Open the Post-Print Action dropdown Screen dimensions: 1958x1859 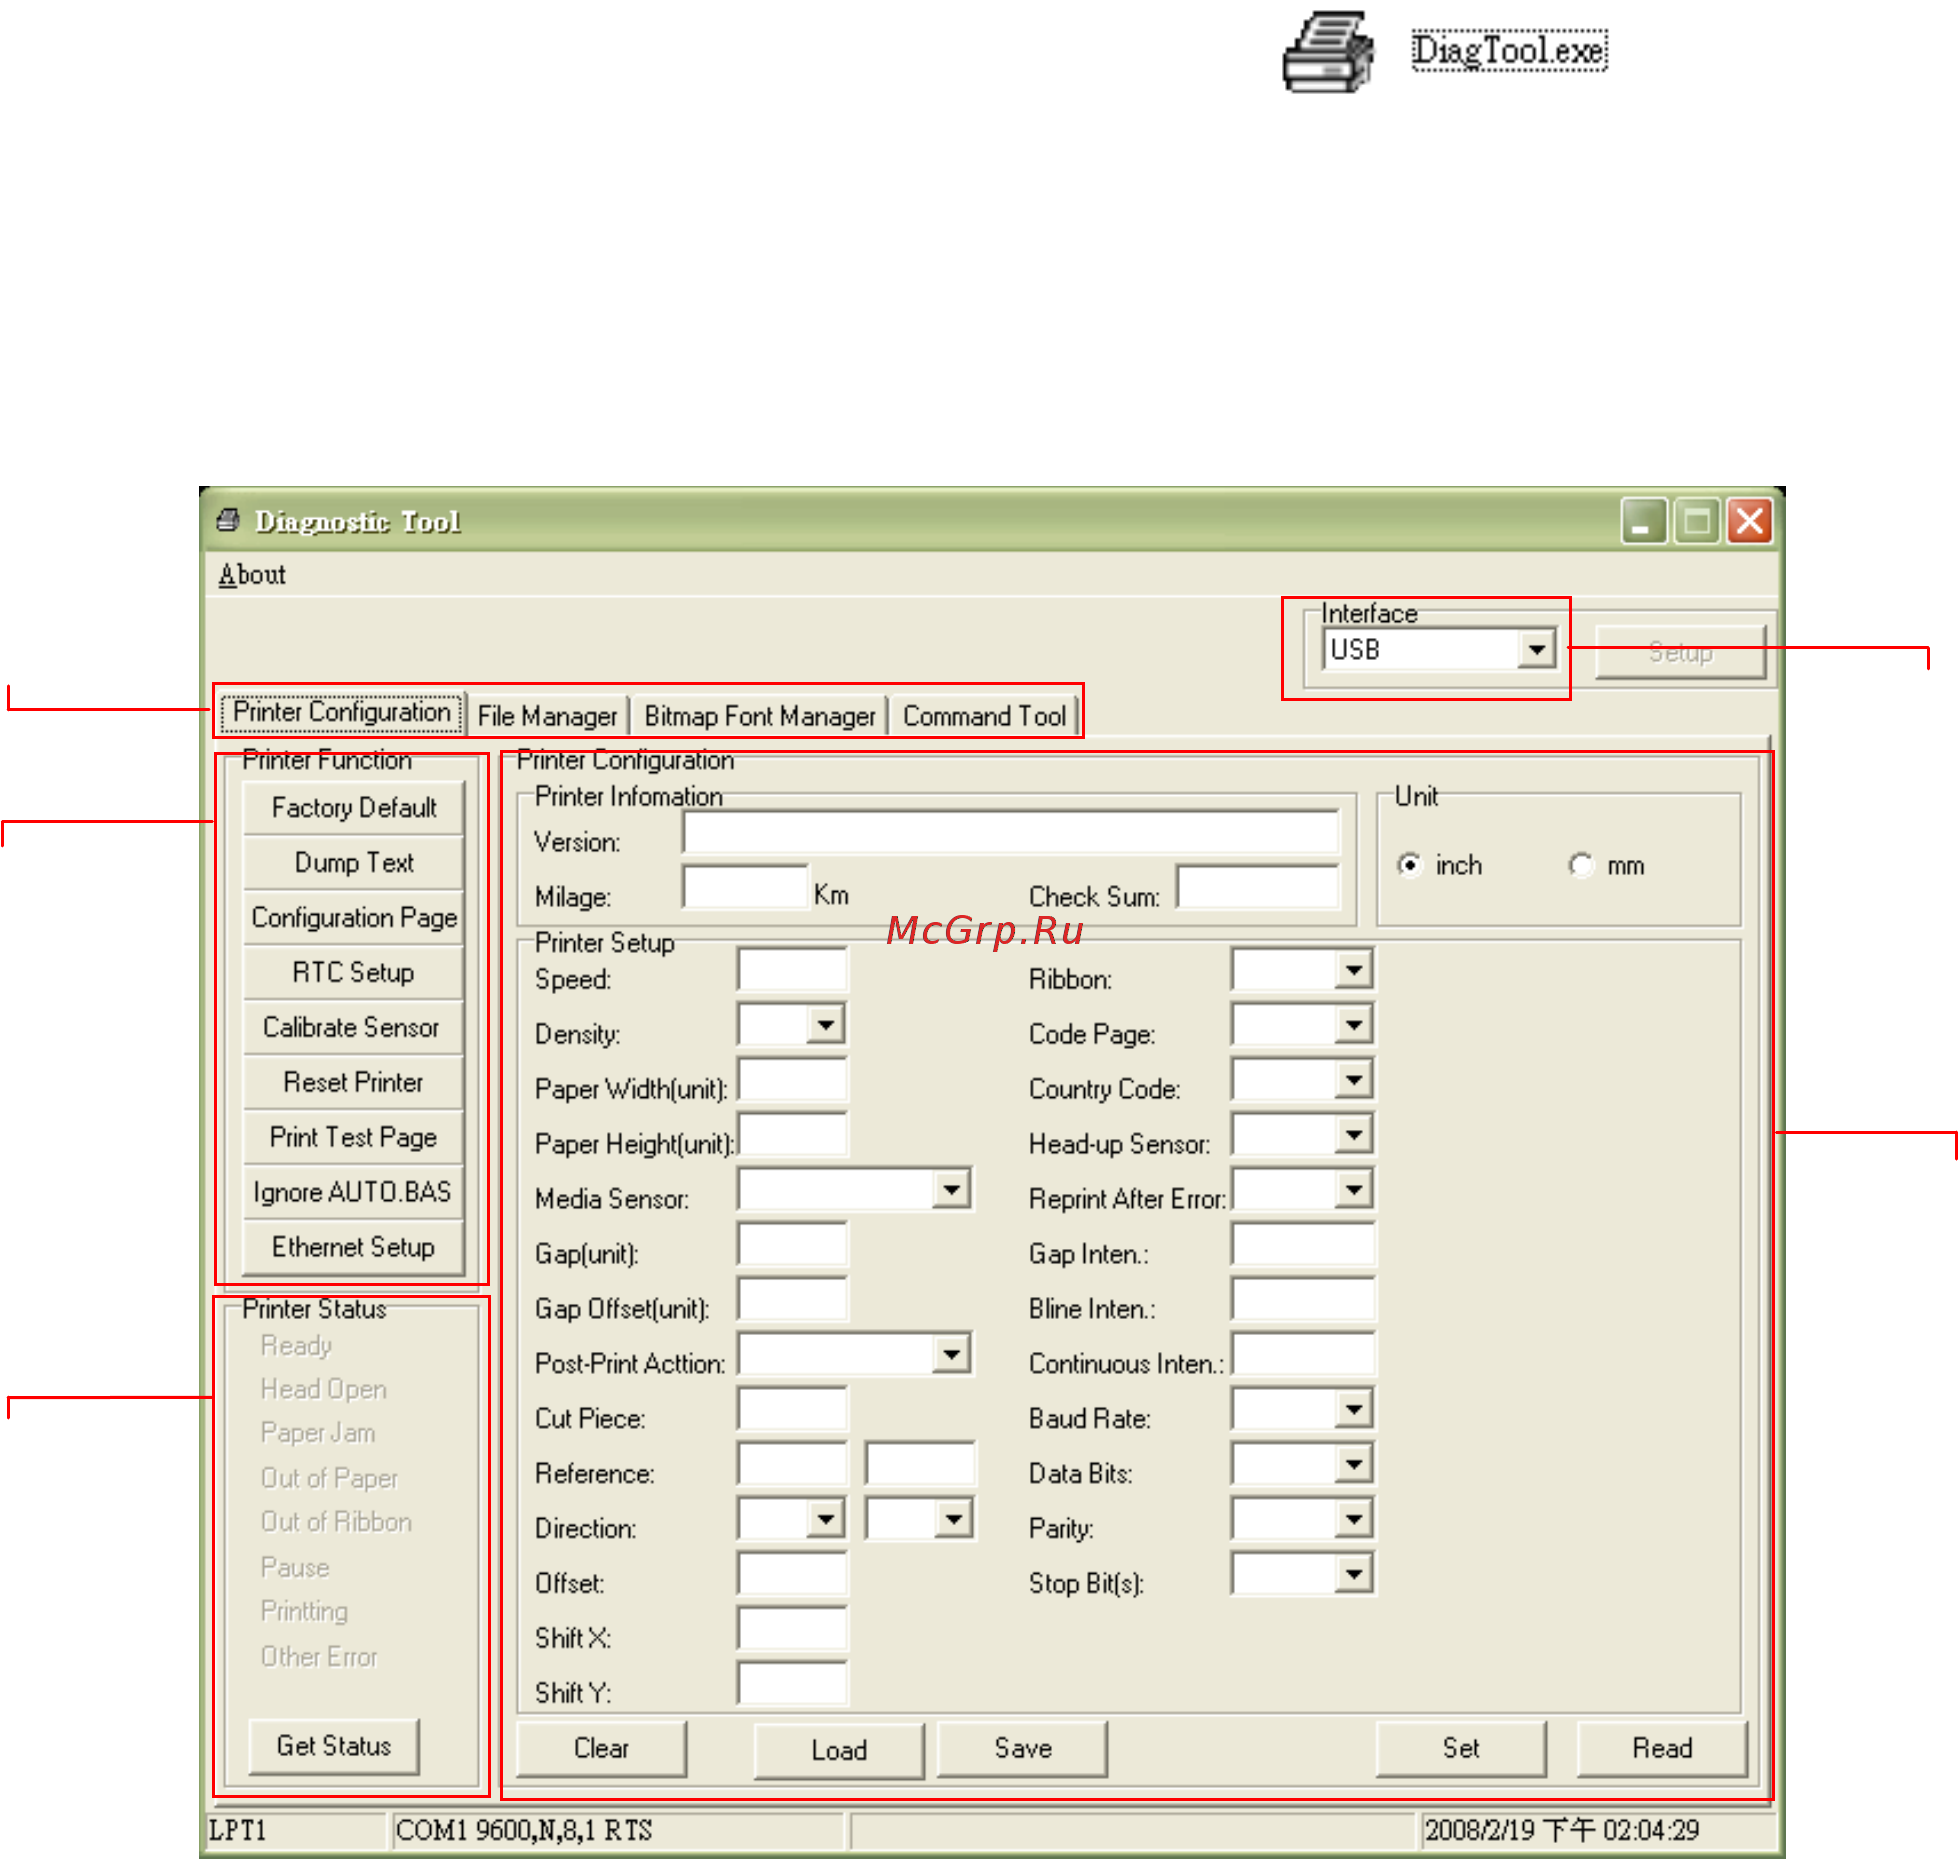[952, 1354]
